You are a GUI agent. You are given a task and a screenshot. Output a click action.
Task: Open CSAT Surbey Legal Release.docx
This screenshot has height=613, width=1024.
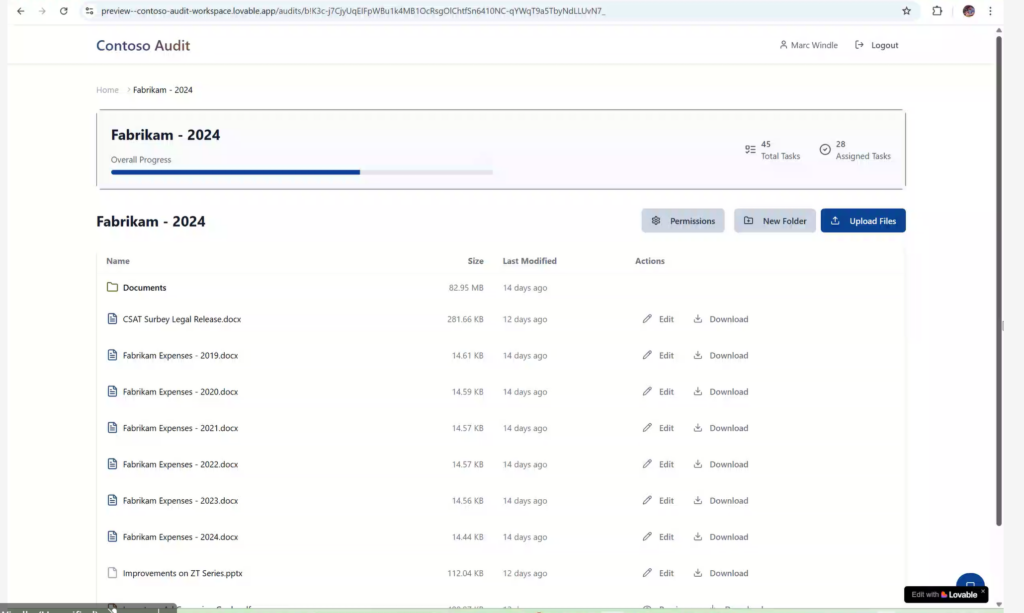182,319
